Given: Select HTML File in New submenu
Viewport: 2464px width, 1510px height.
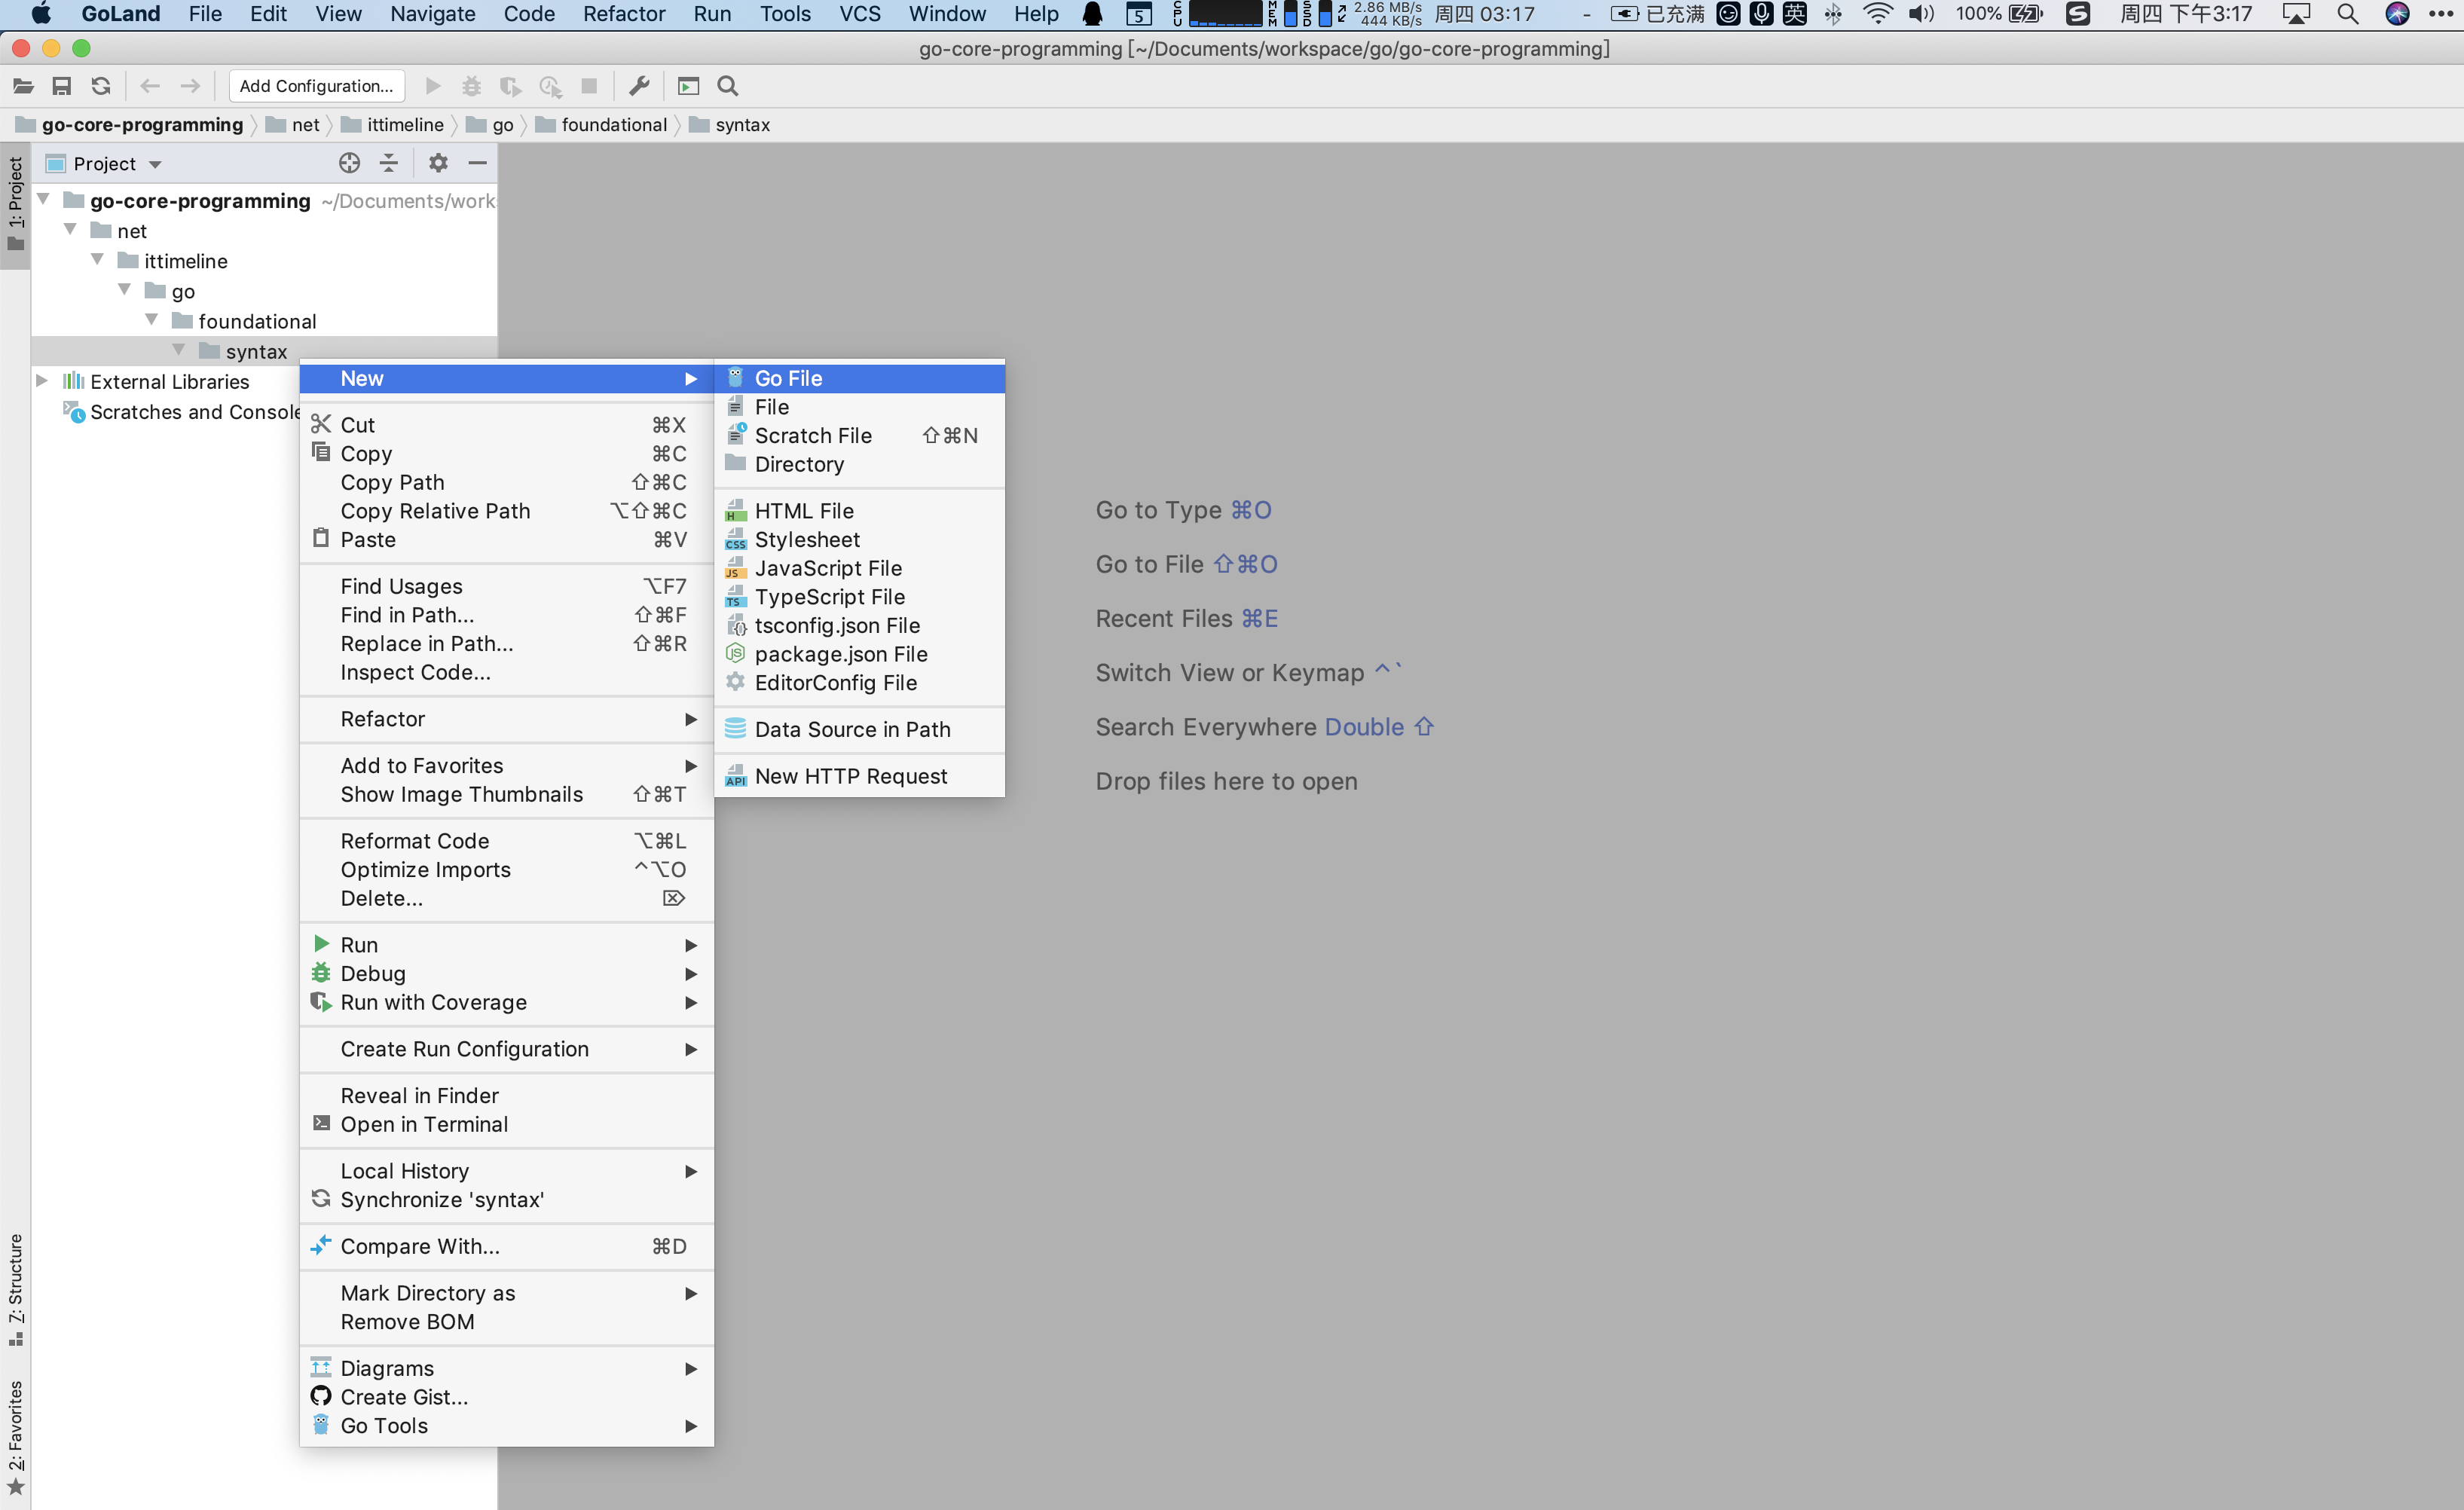Looking at the screenshot, I should [x=859, y=511].
